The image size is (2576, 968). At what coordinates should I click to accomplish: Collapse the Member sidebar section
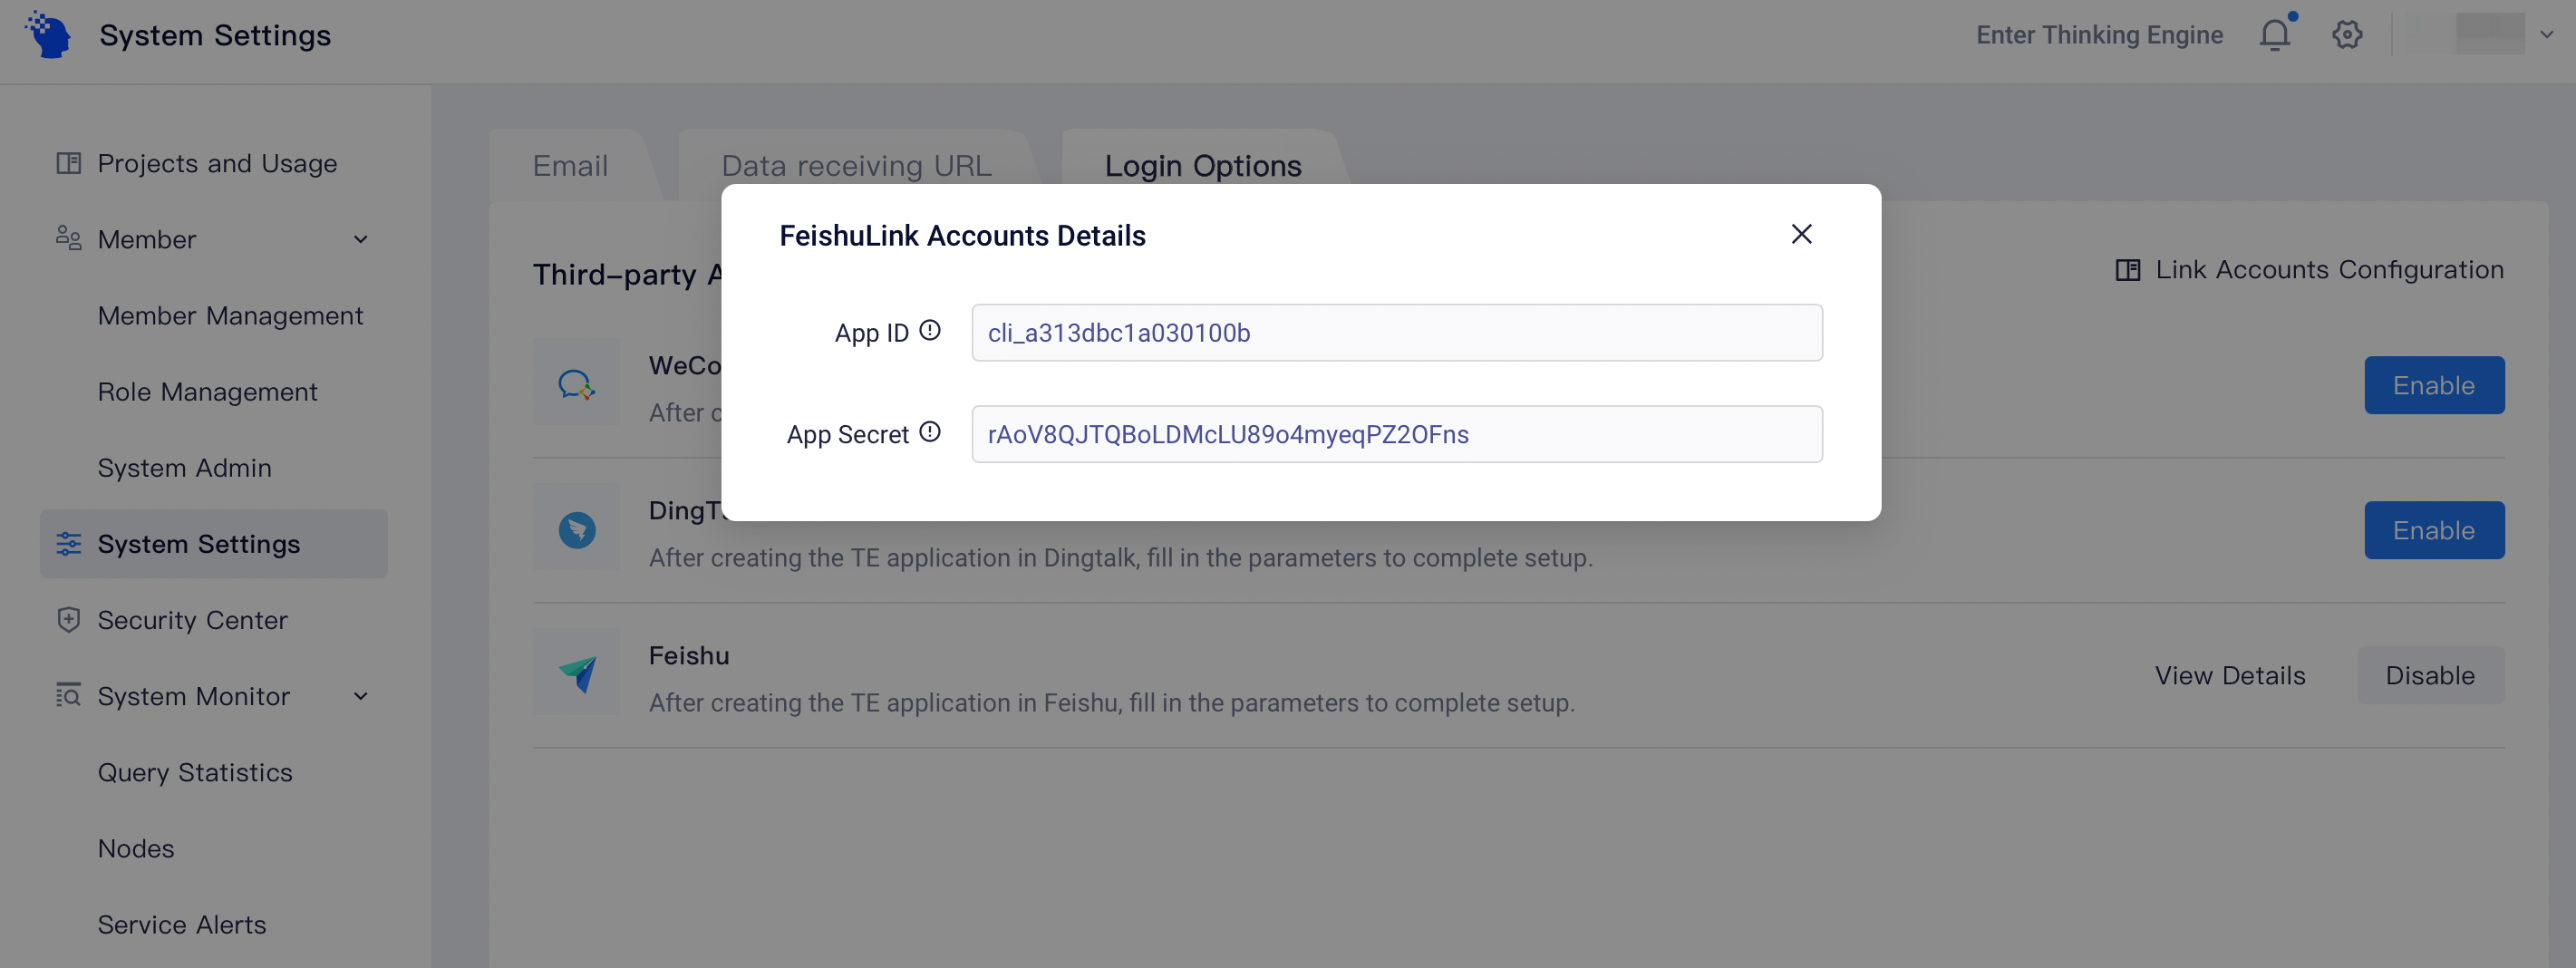pyautogui.click(x=361, y=240)
